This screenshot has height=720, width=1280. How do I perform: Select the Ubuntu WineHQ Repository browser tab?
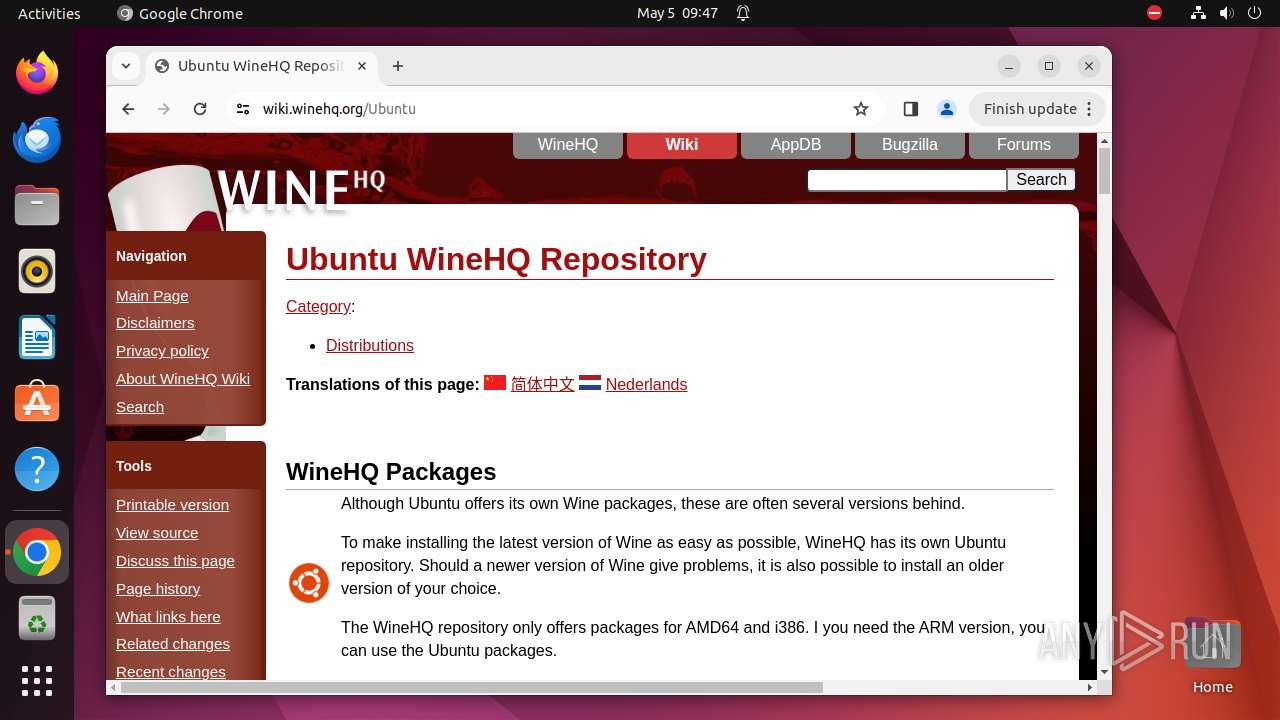(x=262, y=66)
